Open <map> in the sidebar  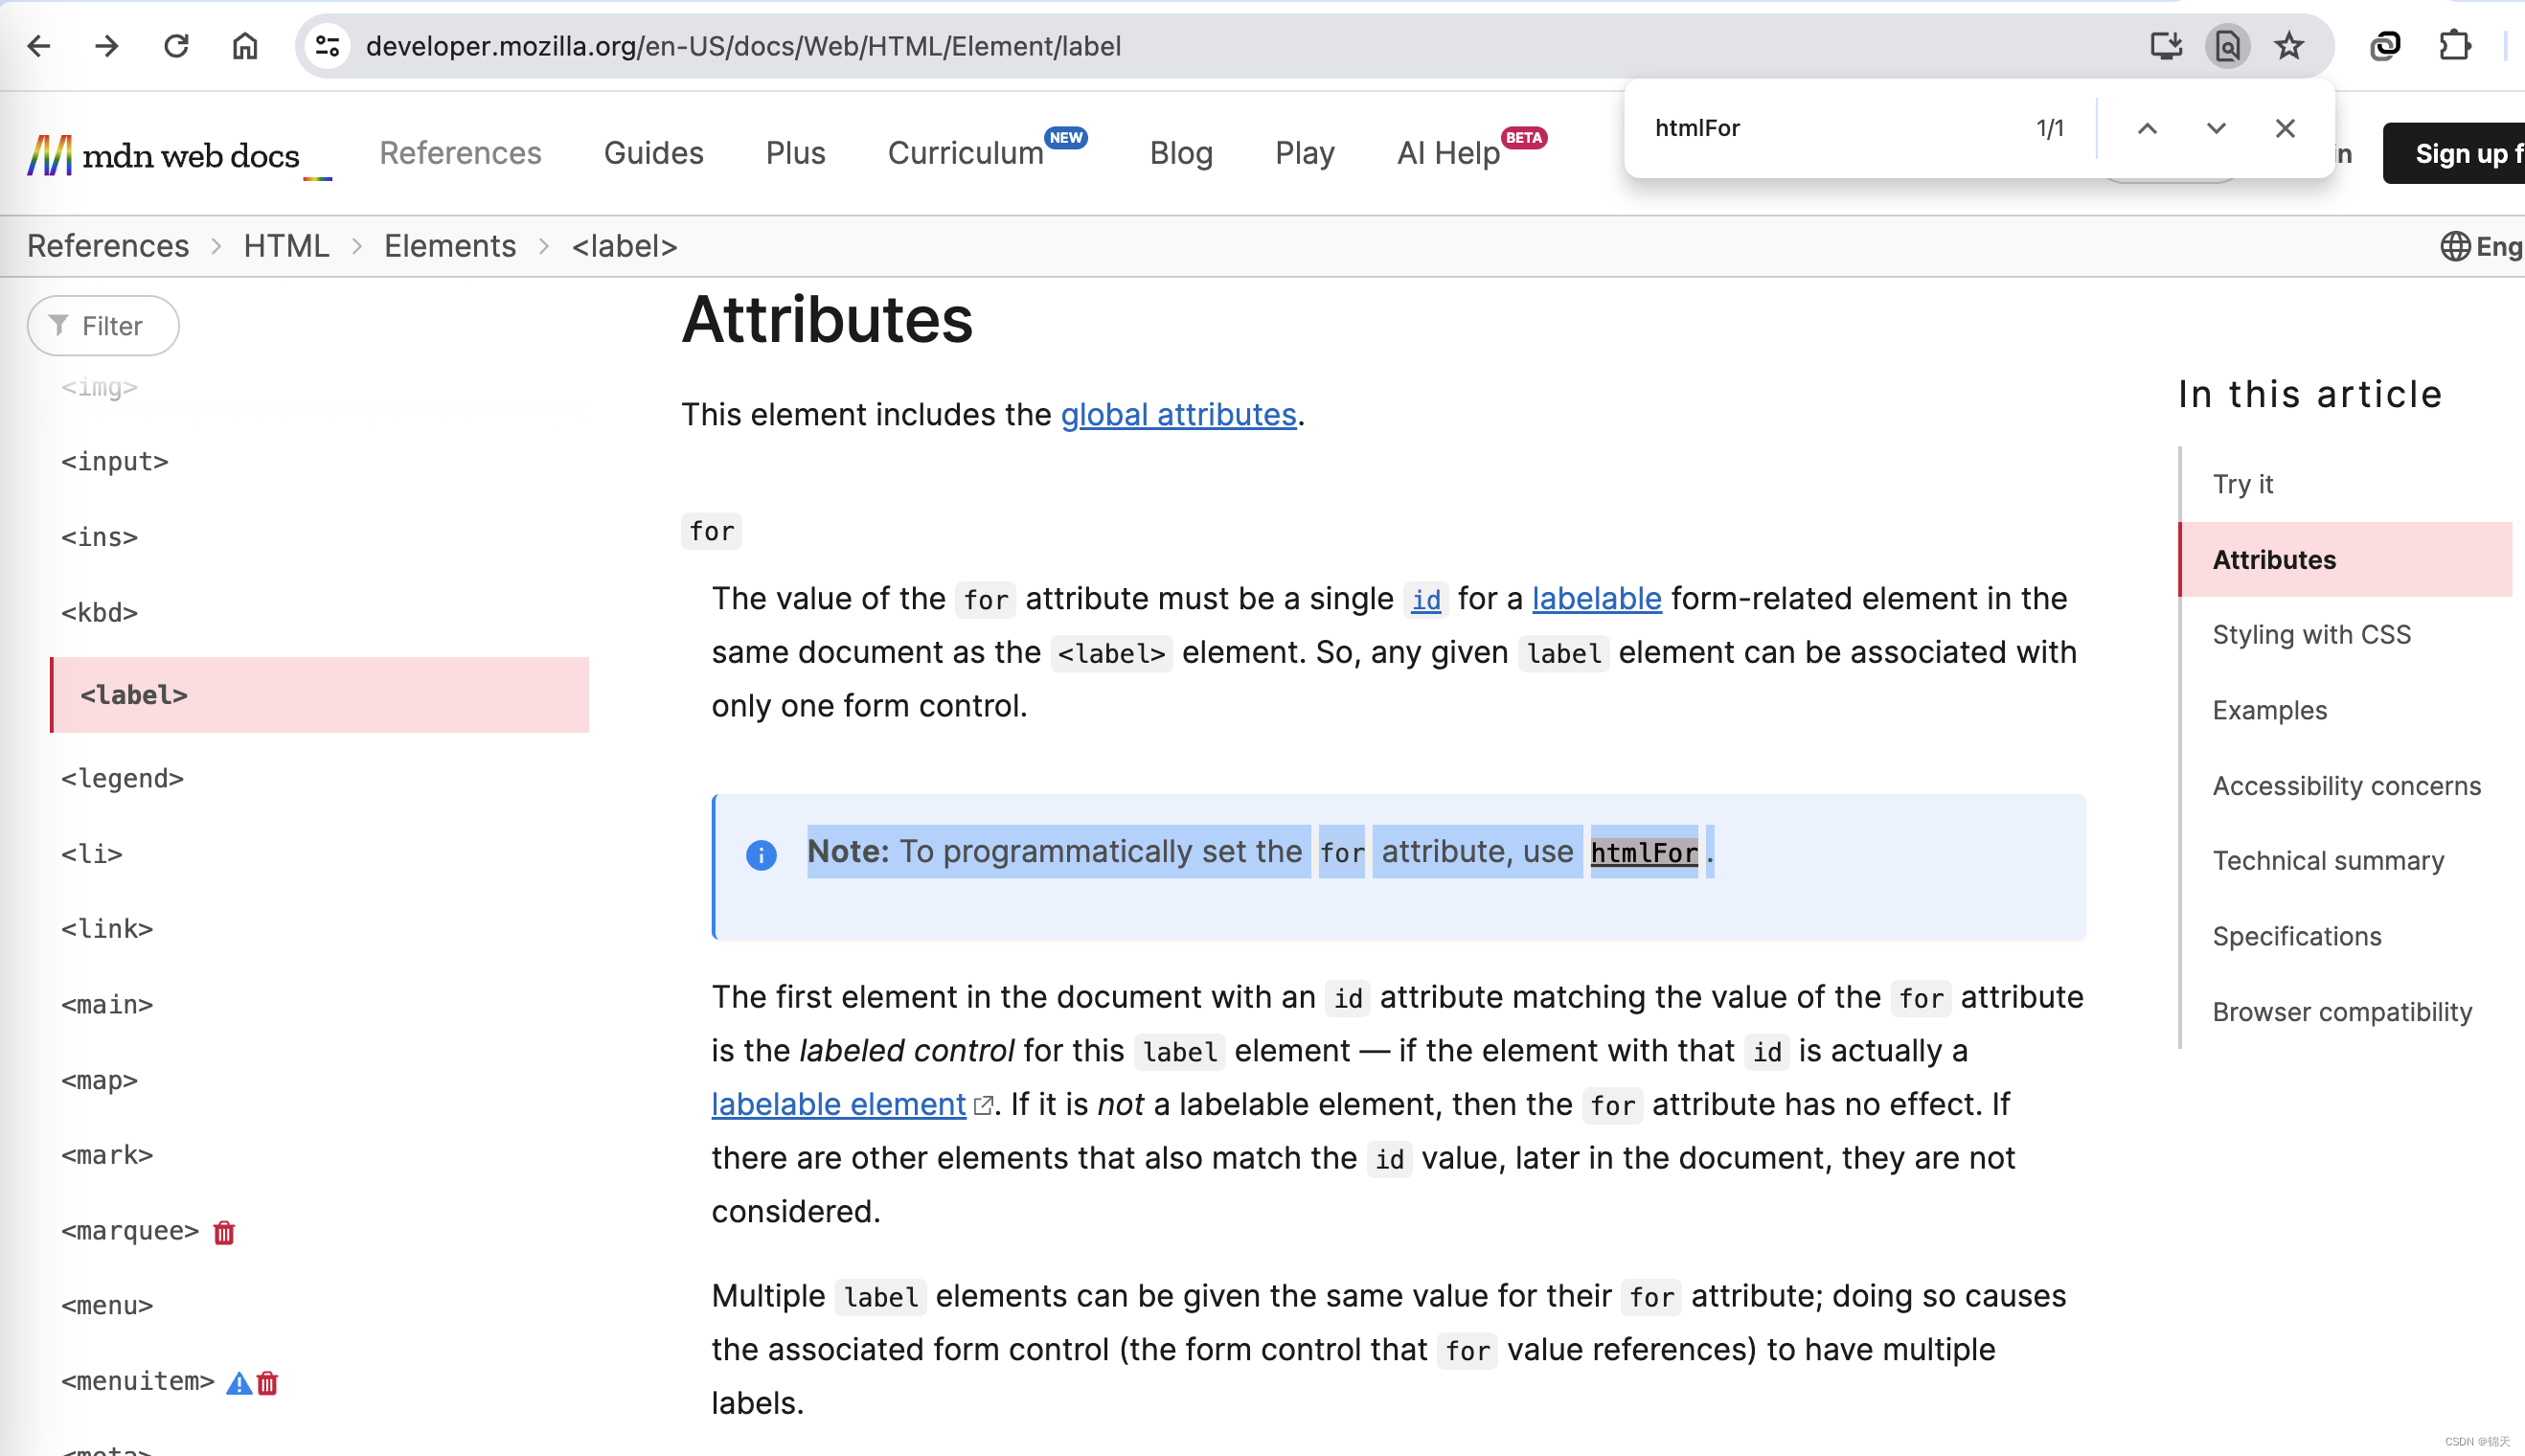tap(100, 1080)
